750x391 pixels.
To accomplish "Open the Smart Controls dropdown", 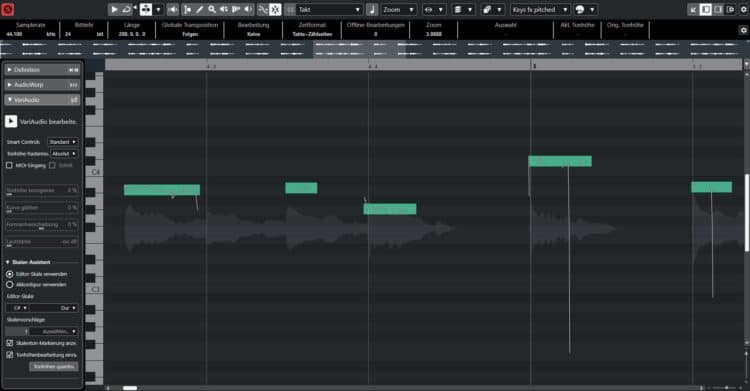I will tap(63, 142).
